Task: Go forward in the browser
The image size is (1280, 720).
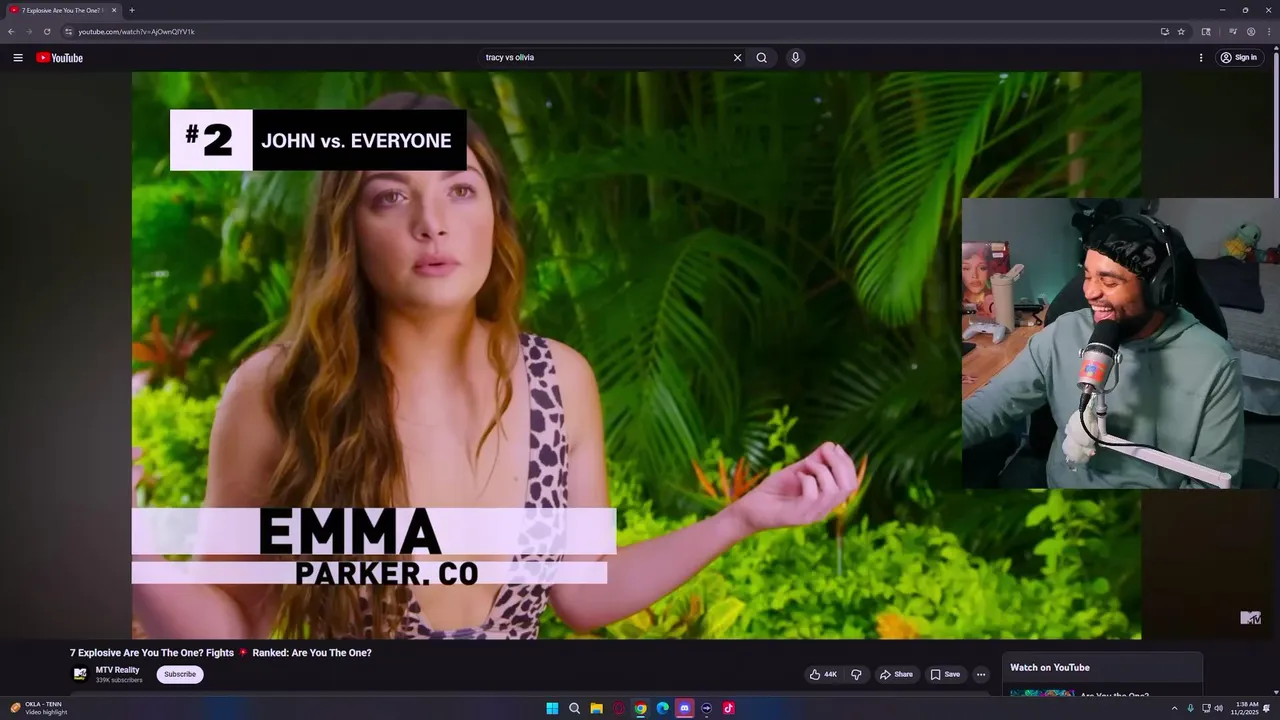Action: [x=28, y=31]
